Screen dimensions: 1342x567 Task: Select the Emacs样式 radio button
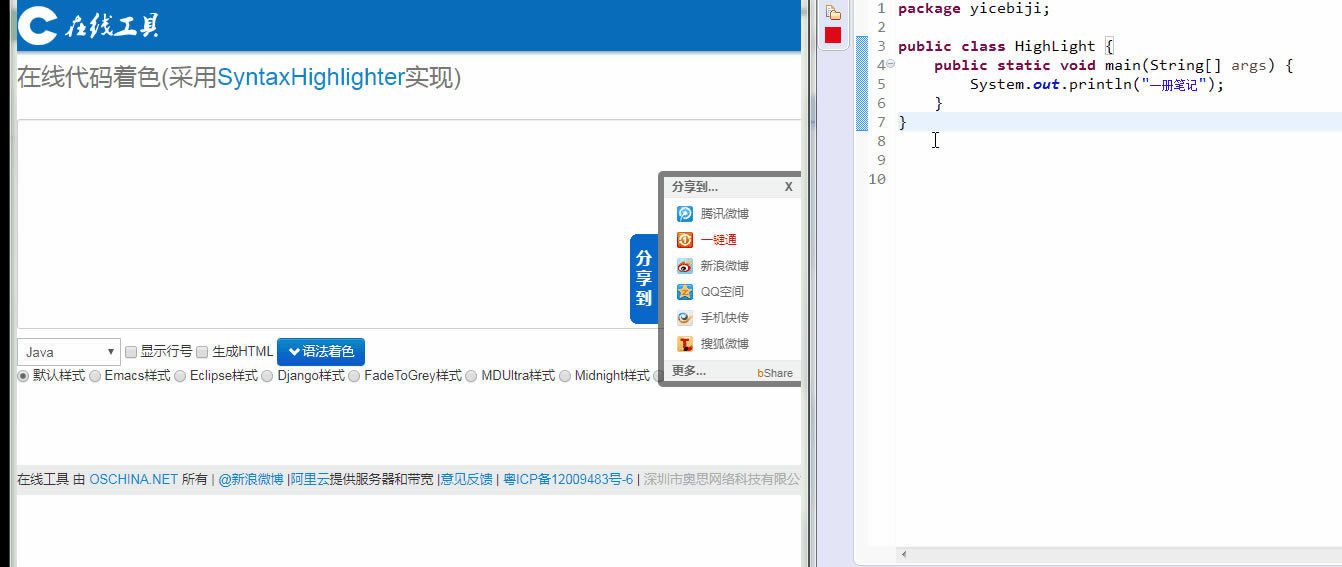point(95,376)
